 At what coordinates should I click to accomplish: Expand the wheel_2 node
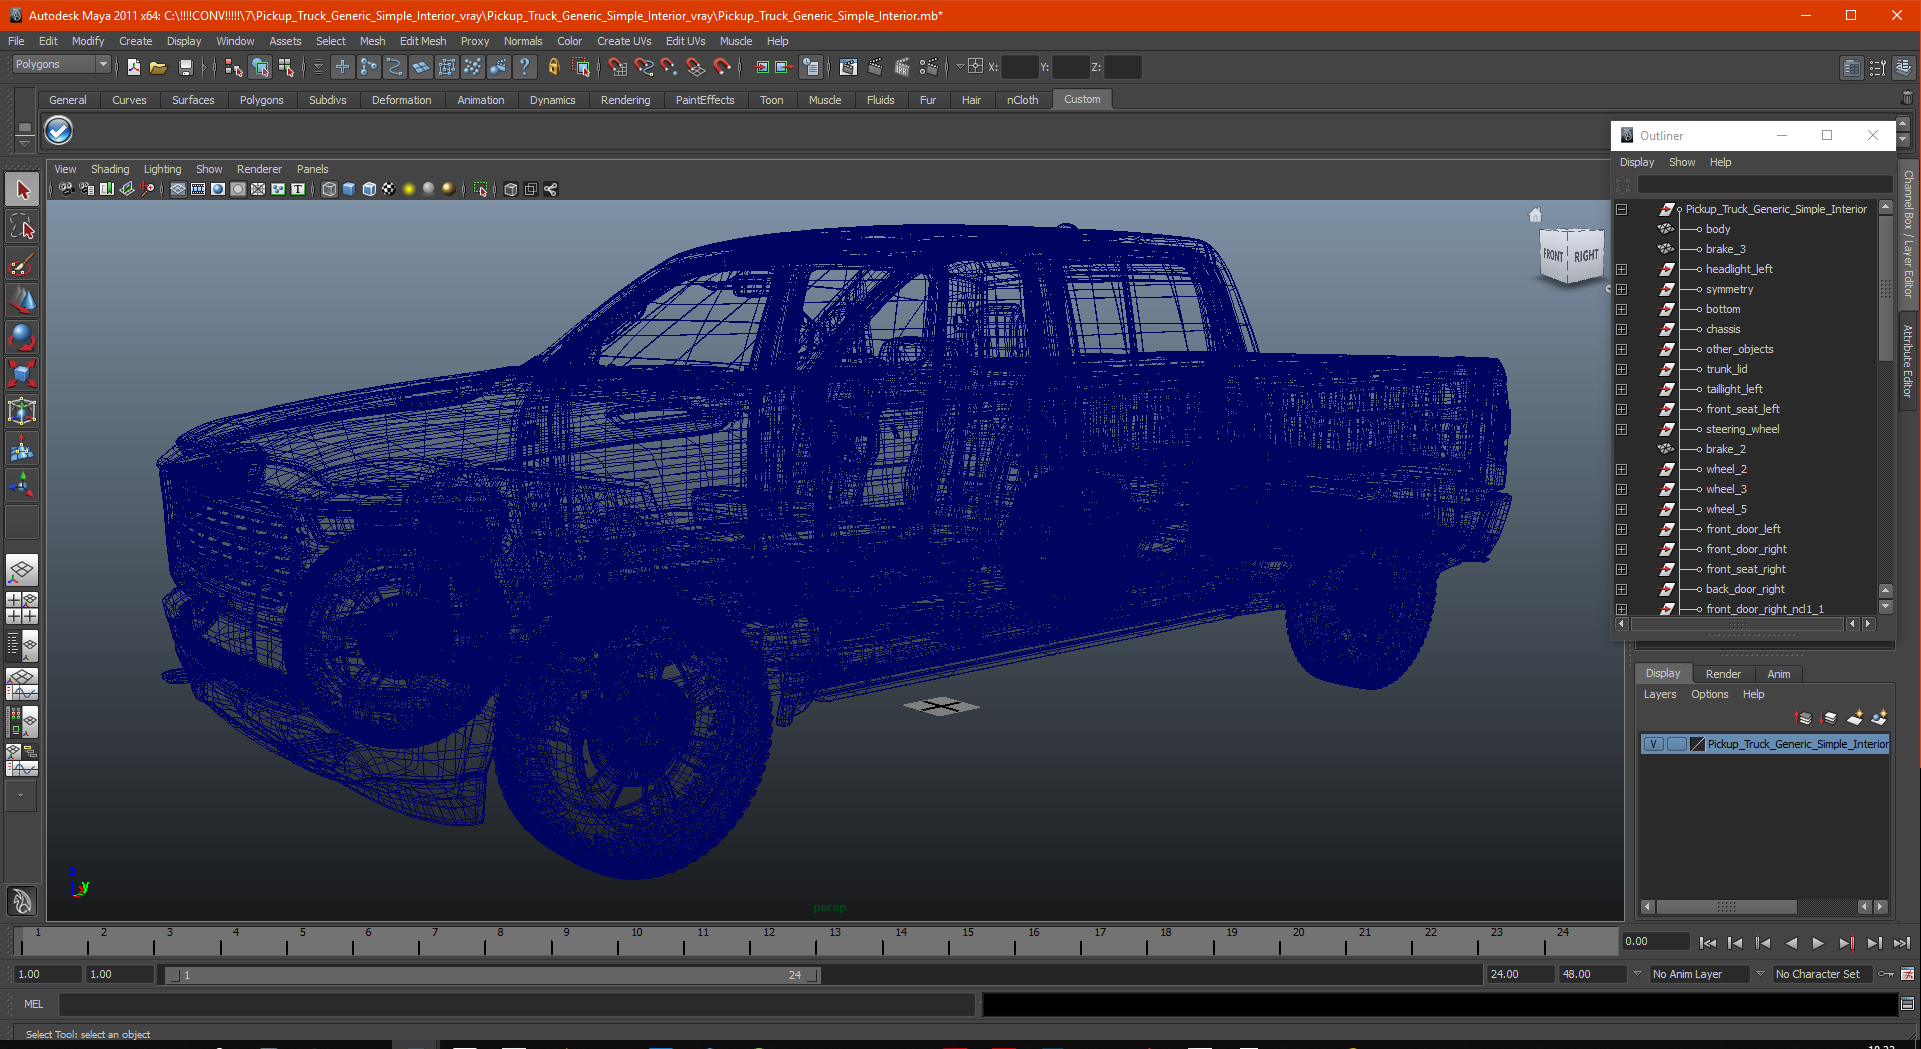pyautogui.click(x=1621, y=469)
